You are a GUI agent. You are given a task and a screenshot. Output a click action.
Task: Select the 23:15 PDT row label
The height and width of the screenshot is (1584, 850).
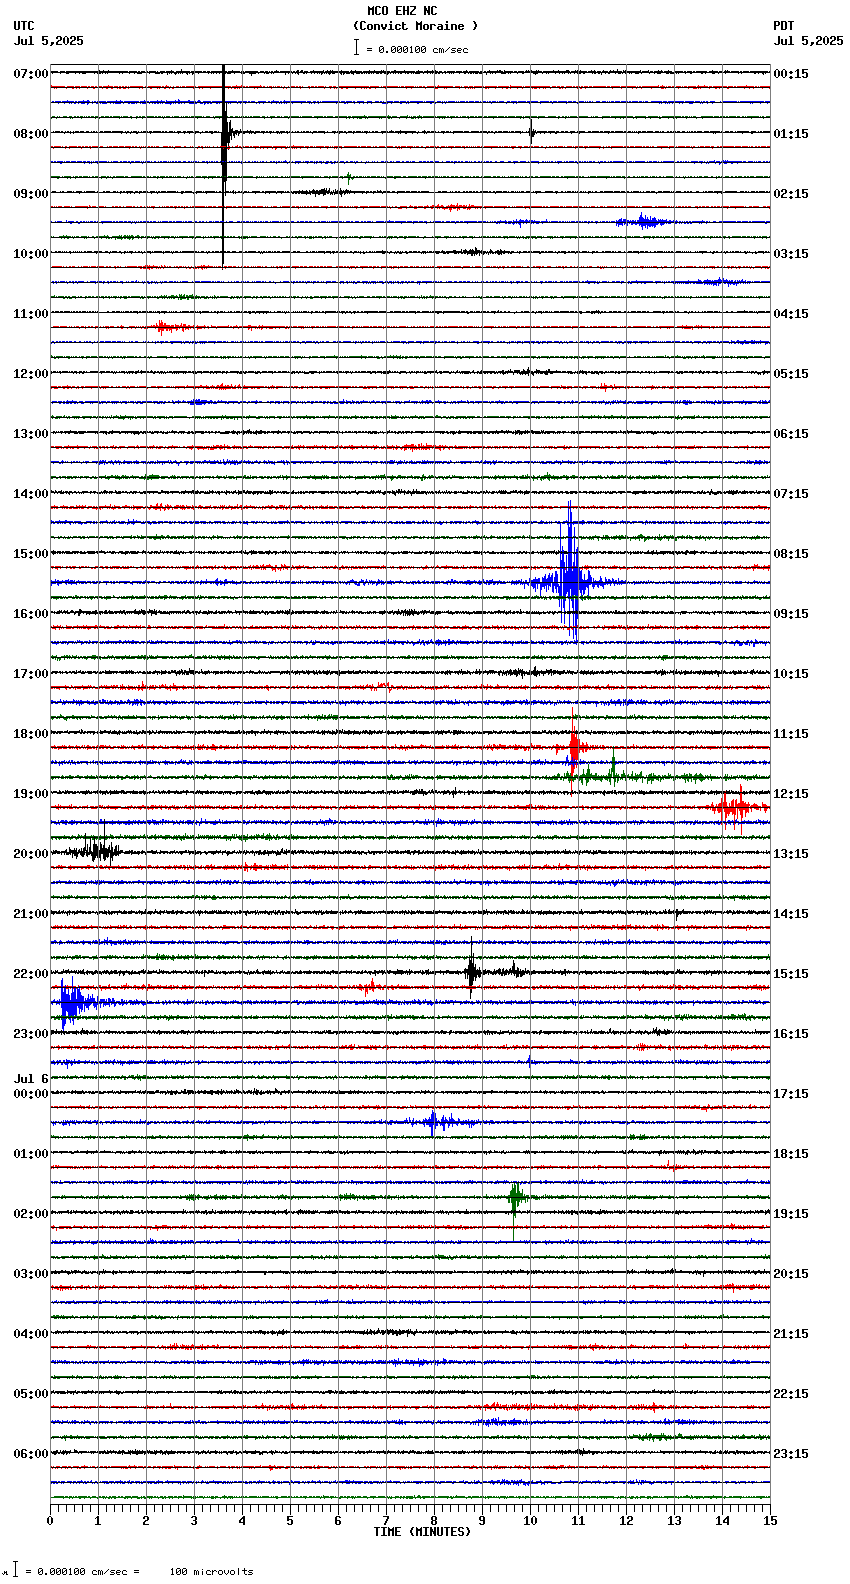click(x=791, y=1454)
